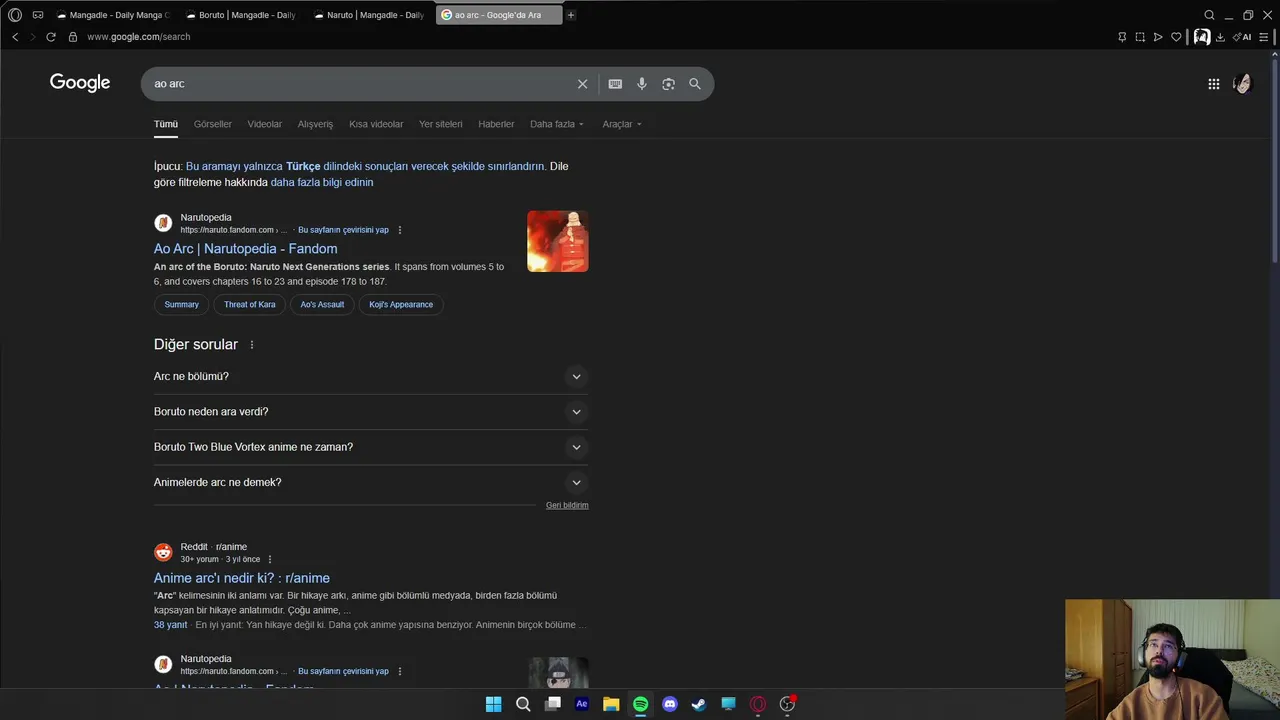
Task: Switch to the 'Kısa videolar' tab
Action: point(376,124)
